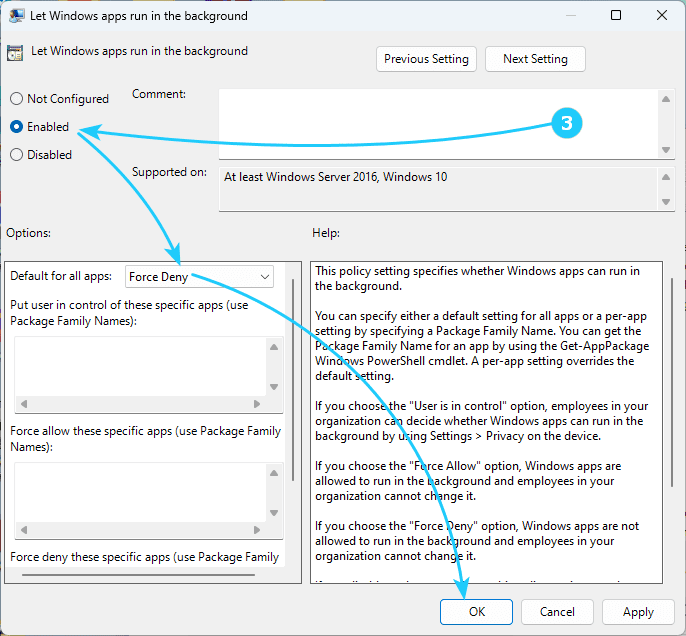Maximize the policy settings window
Image resolution: width=686 pixels, height=636 pixels.
[615, 16]
